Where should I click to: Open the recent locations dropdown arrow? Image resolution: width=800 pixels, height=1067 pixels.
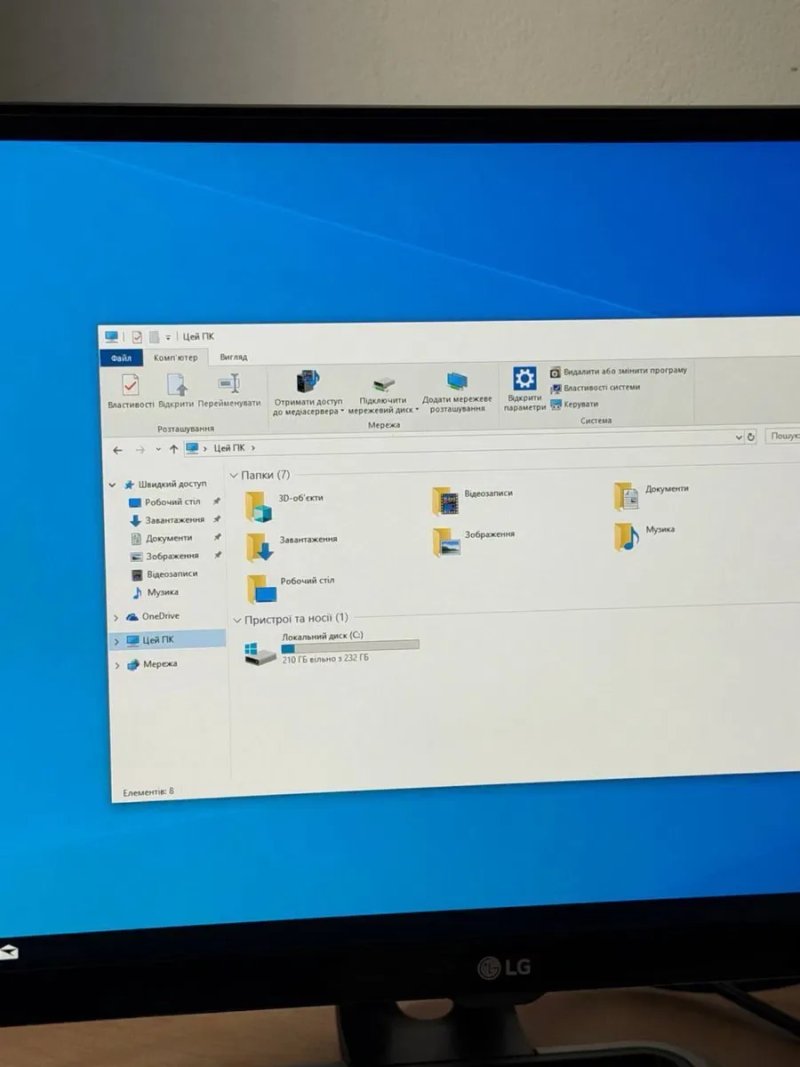(158, 449)
